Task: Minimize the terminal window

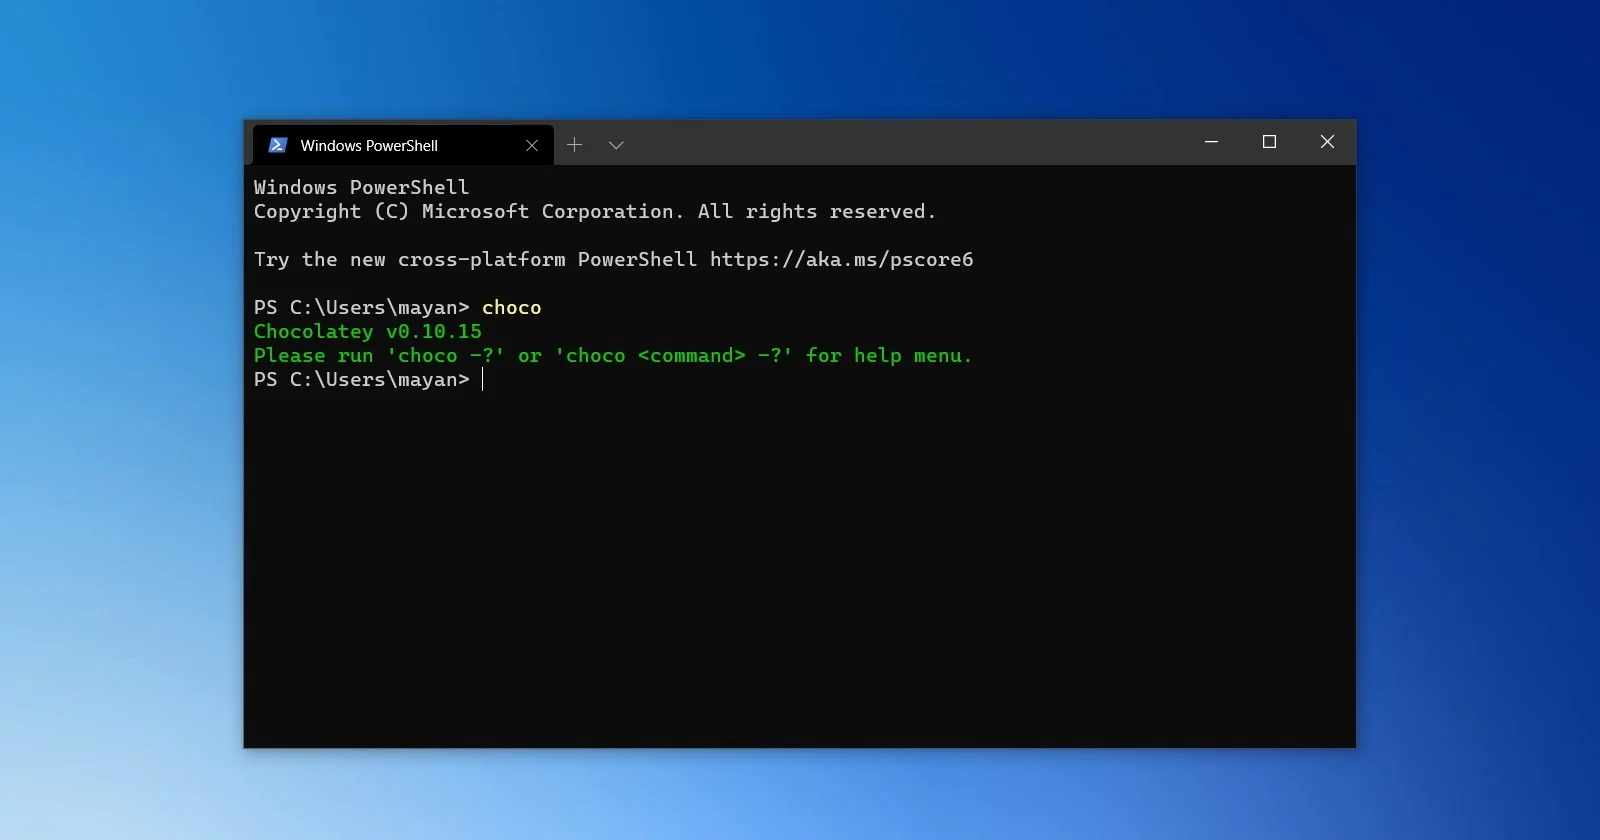Action: coord(1211,142)
